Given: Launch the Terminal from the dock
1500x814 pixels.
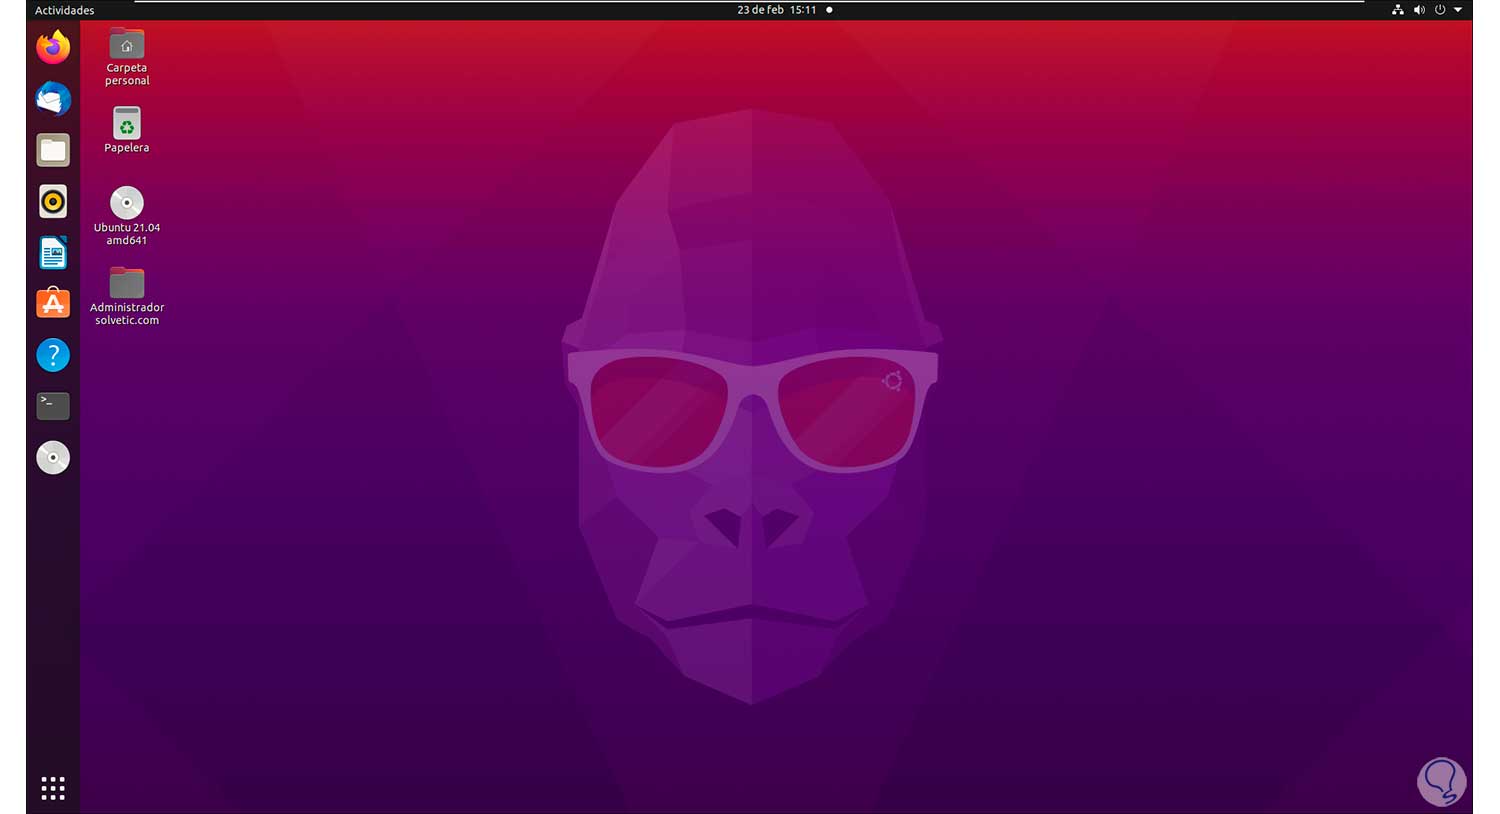Looking at the screenshot, I should coord(53,405).
